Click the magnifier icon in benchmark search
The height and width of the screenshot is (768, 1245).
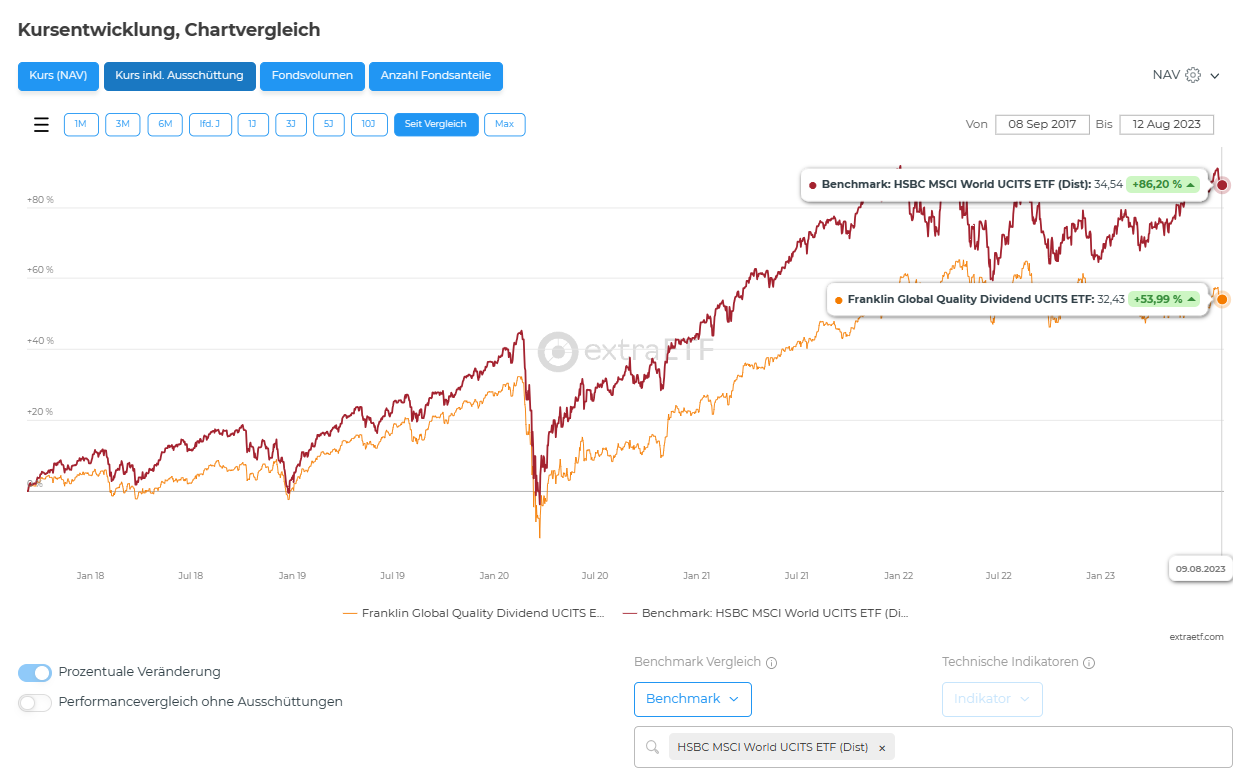(652, 747)
